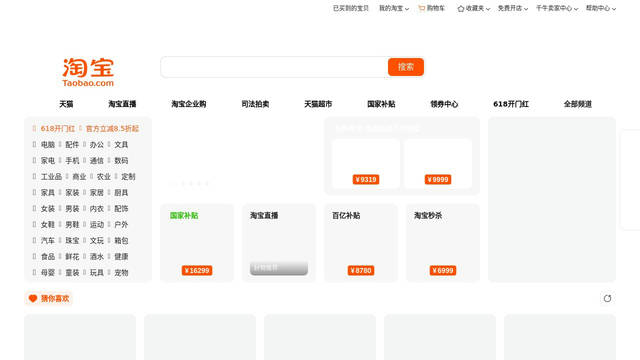Screen dimensions: 640x360
Task: Click the Taobao.com logo
Action: [88, 73]
